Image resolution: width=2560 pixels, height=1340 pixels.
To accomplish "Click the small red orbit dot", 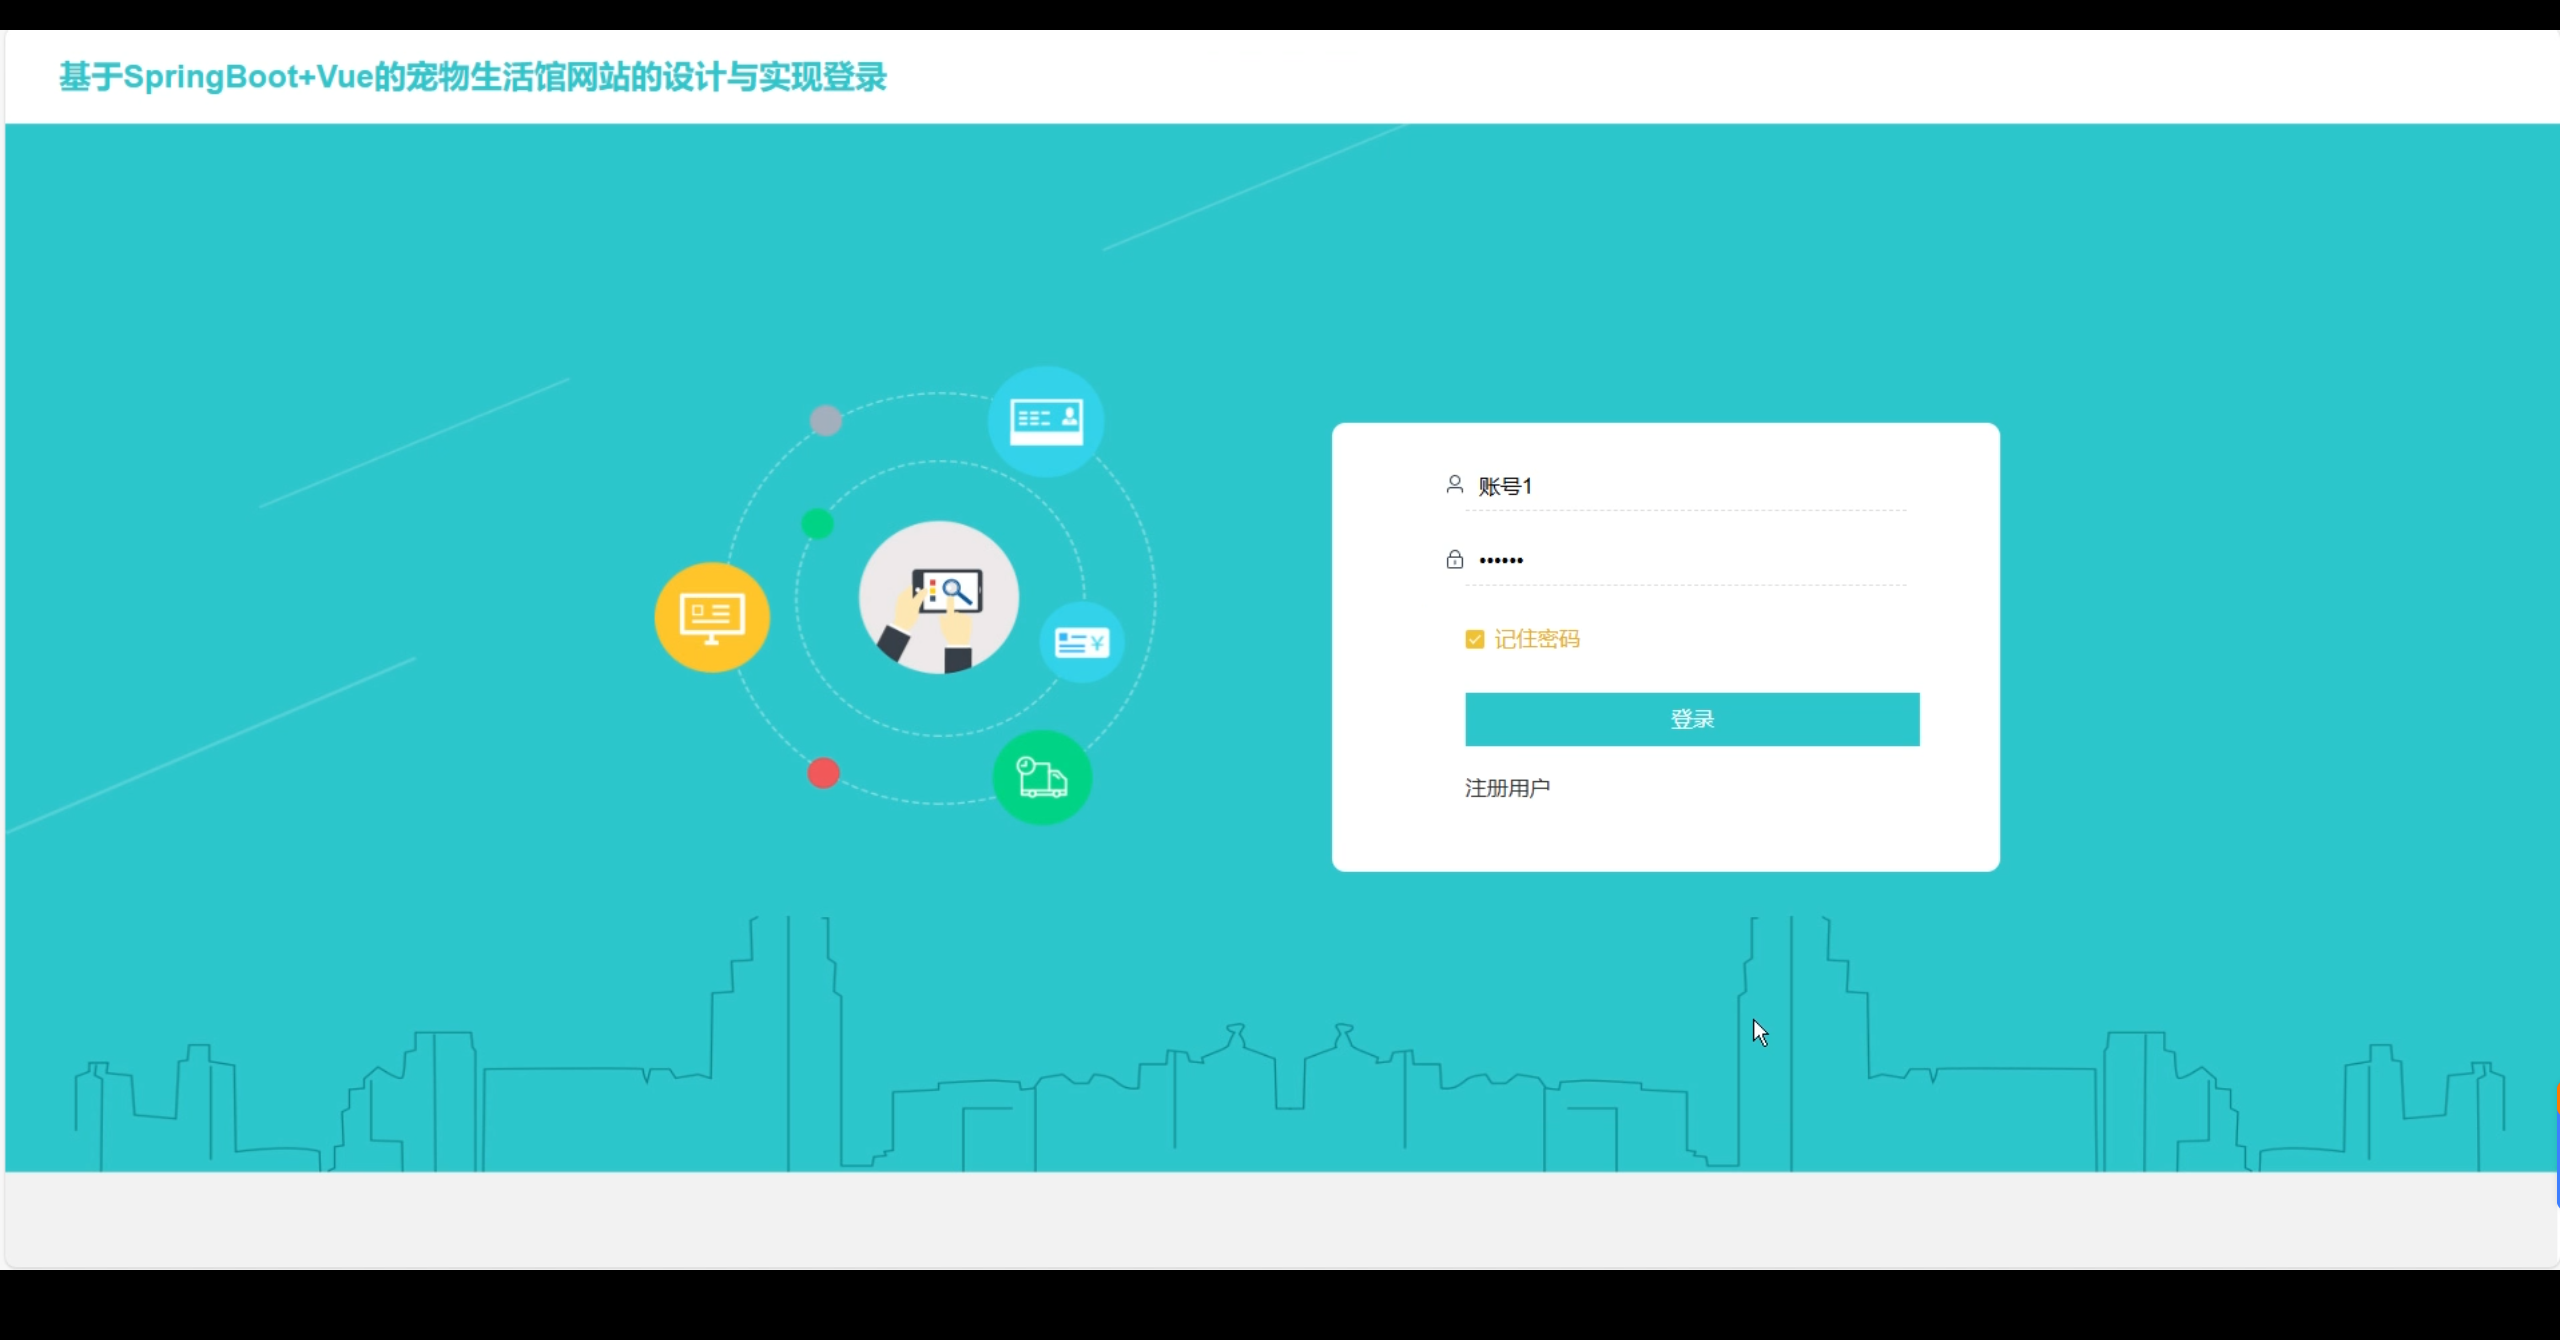I will coord(823,773).
